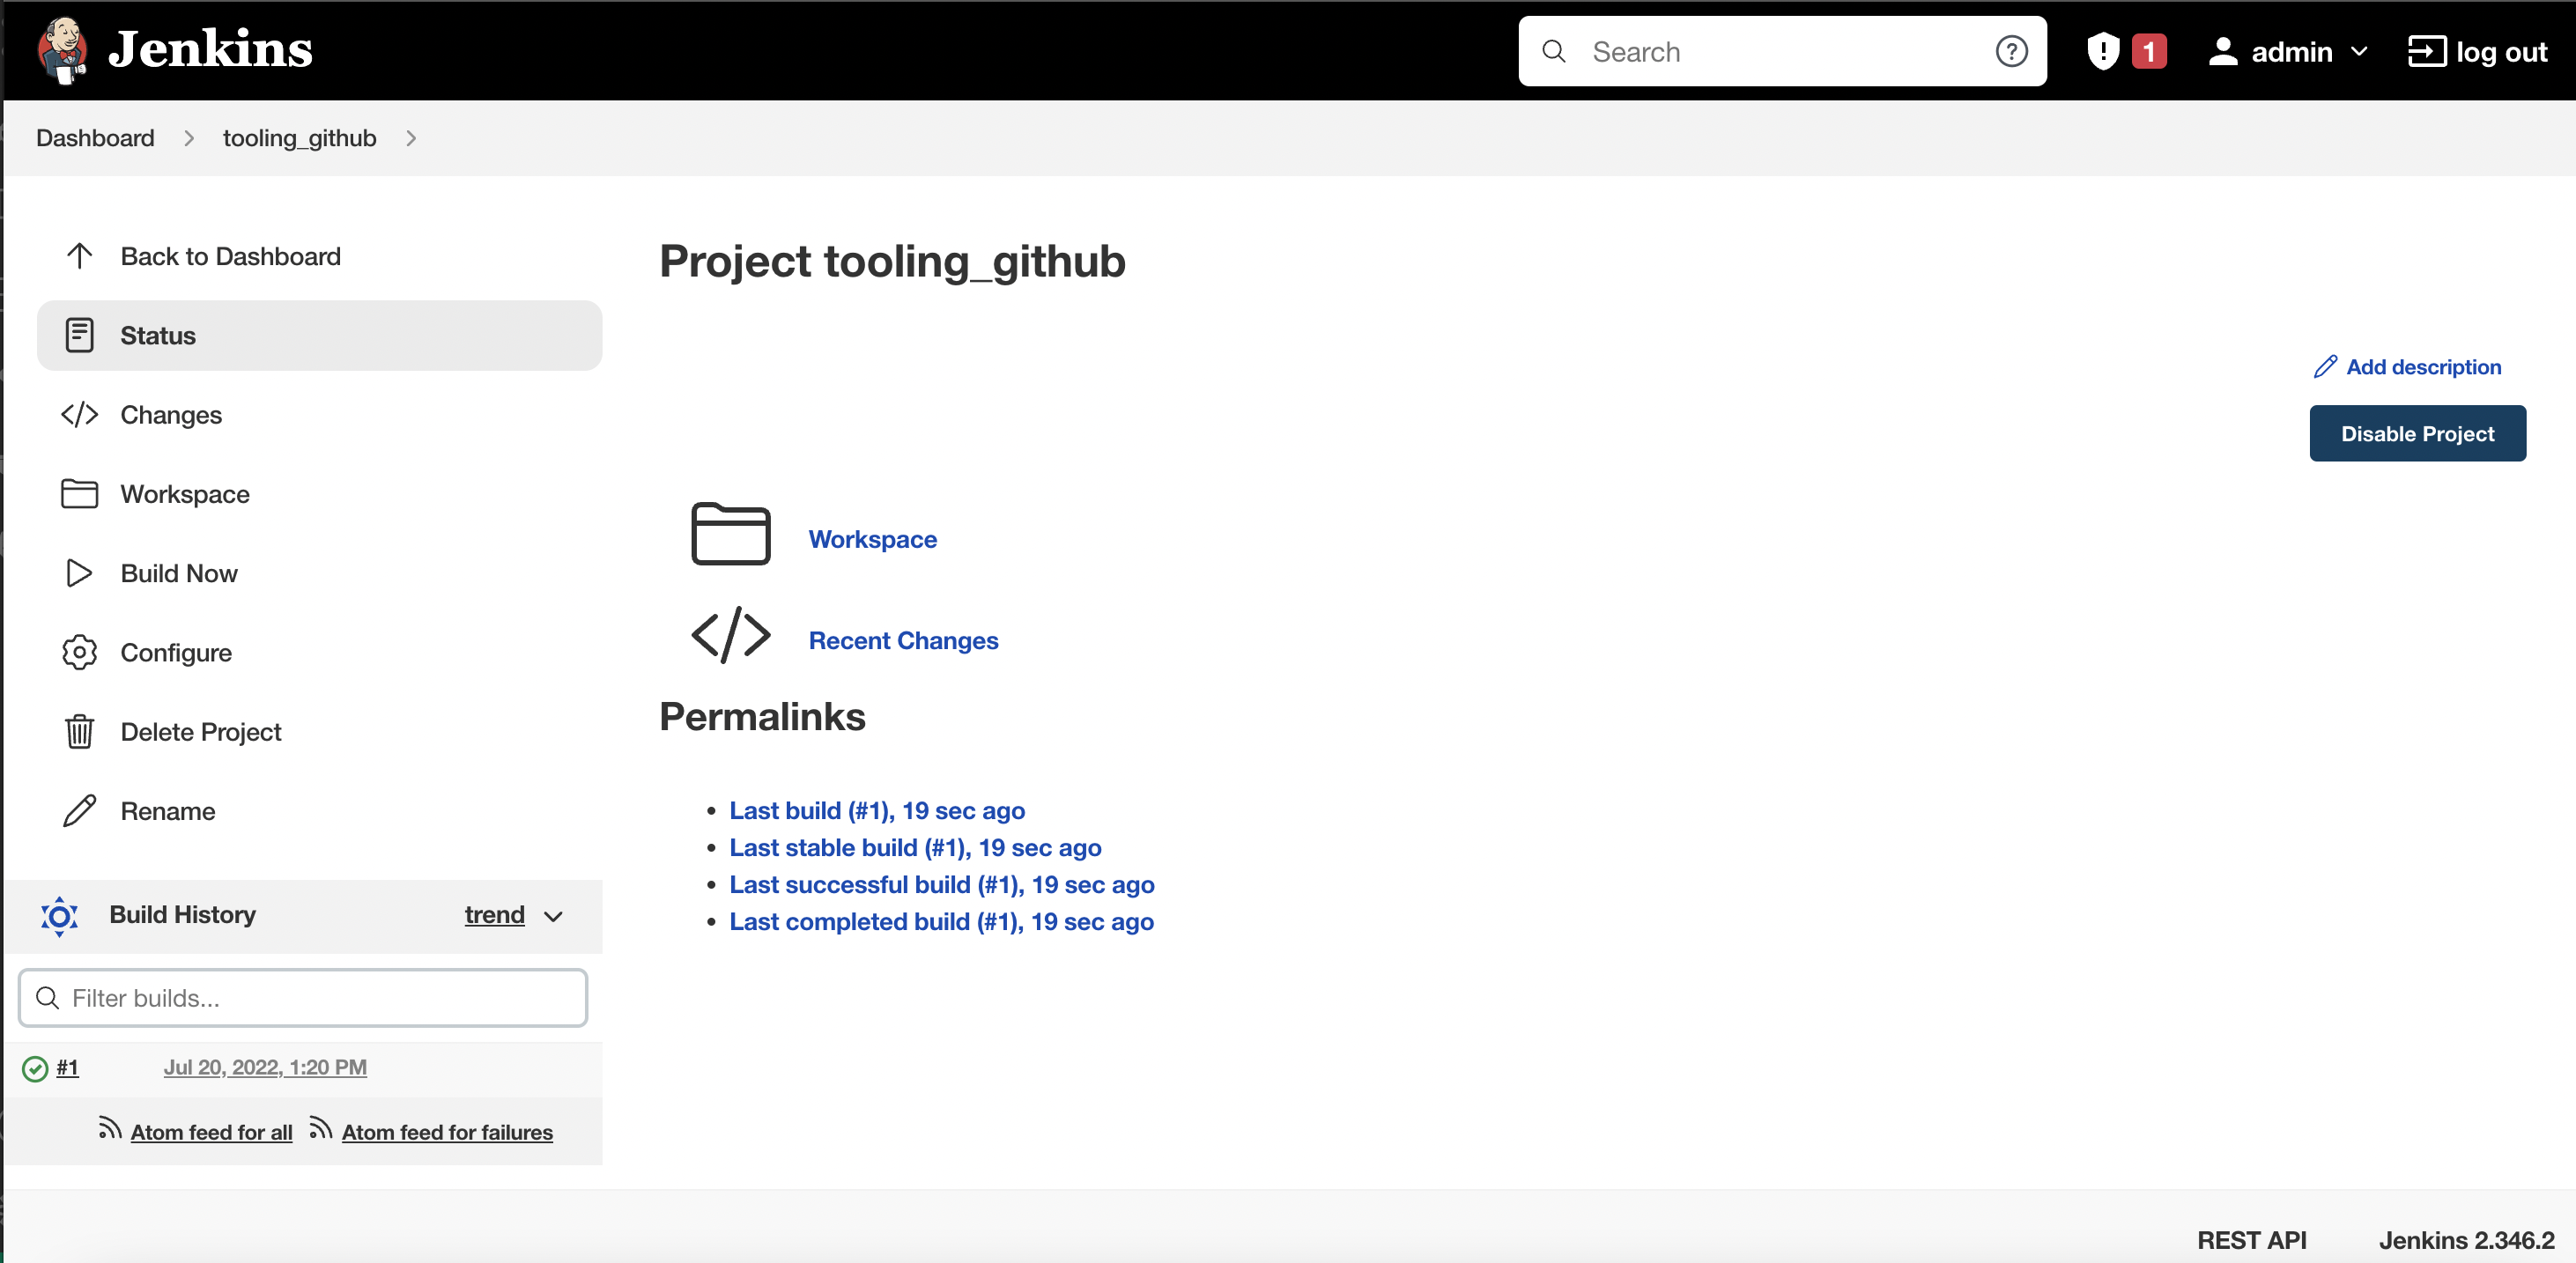Open the search help question-mark icon
The height and width of the screenshot is (1263, 2576).
[2011, 51]
